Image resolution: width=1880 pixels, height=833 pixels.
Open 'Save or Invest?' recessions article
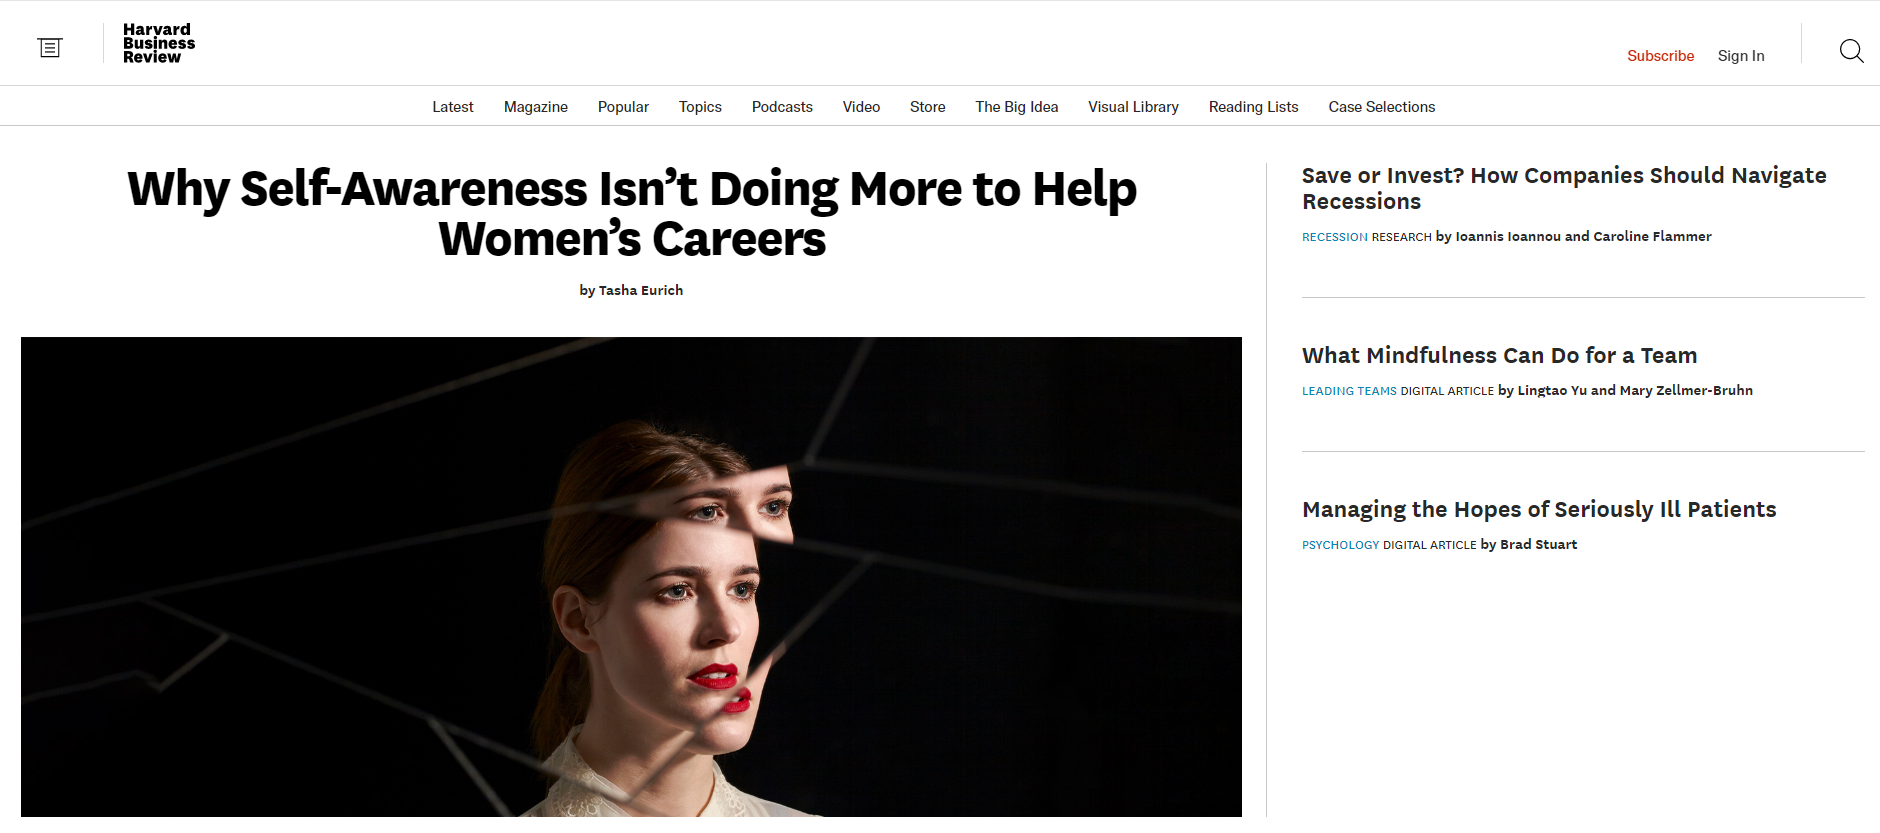[1564, 188]
